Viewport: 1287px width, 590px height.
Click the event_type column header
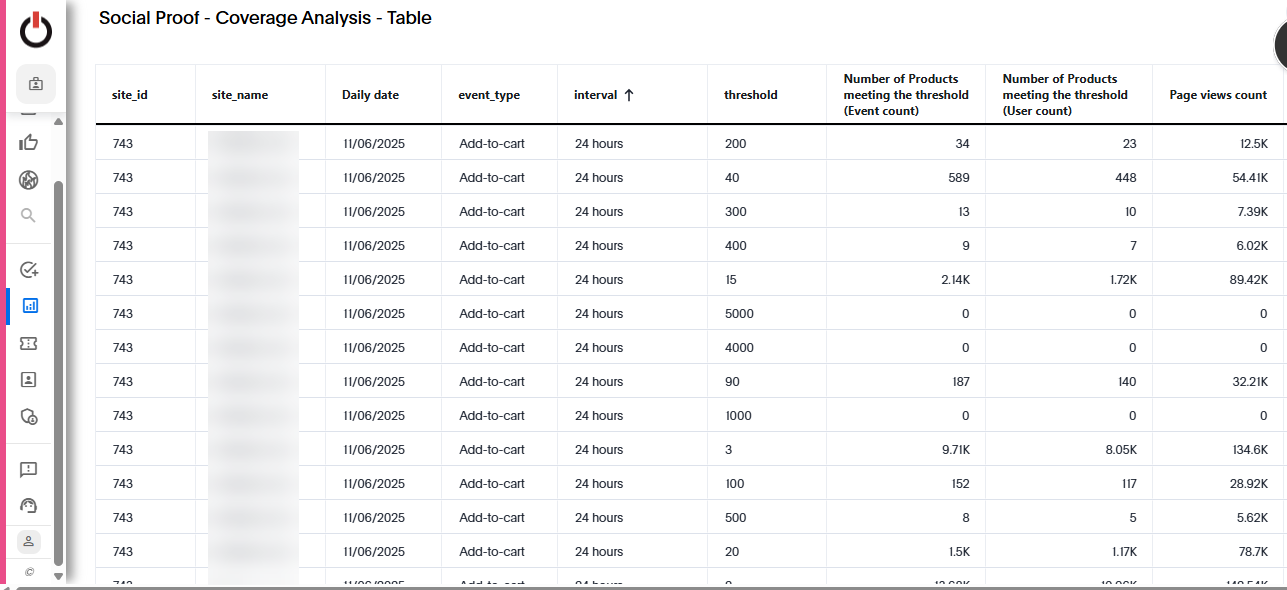point(489,95)
